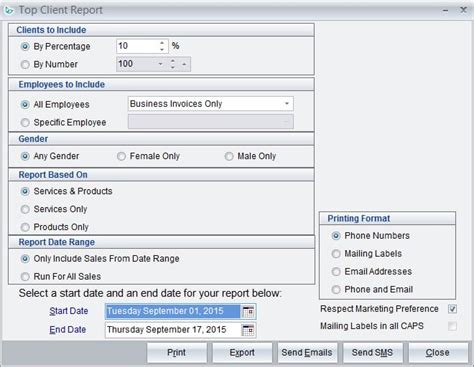474x367 pixels.
Task: Select the By Number radio button
Action: [25, 64]
